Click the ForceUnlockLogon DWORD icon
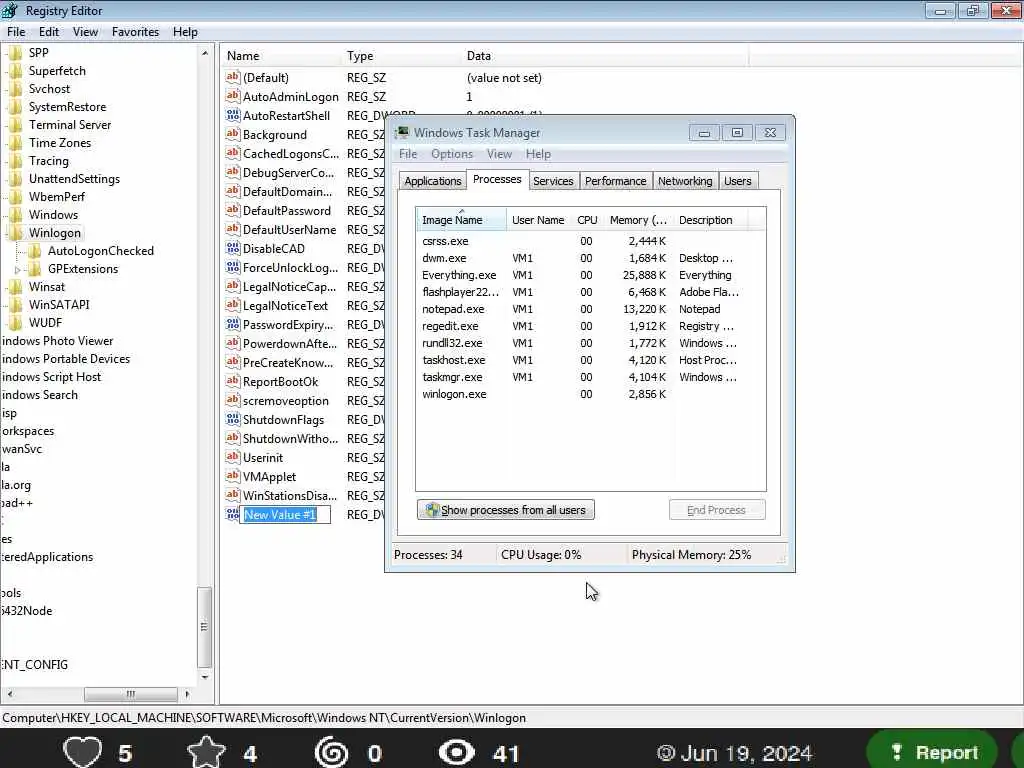The image size is (1024, 768). coord(232,267)
